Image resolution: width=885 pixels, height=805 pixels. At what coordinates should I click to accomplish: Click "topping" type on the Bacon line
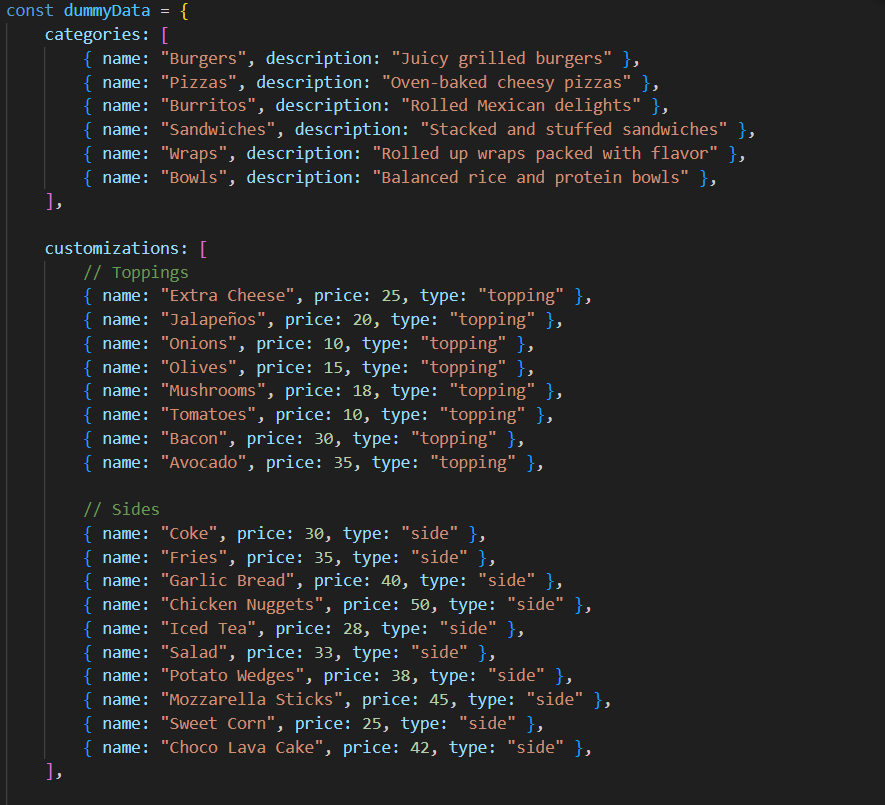(453, 439)
